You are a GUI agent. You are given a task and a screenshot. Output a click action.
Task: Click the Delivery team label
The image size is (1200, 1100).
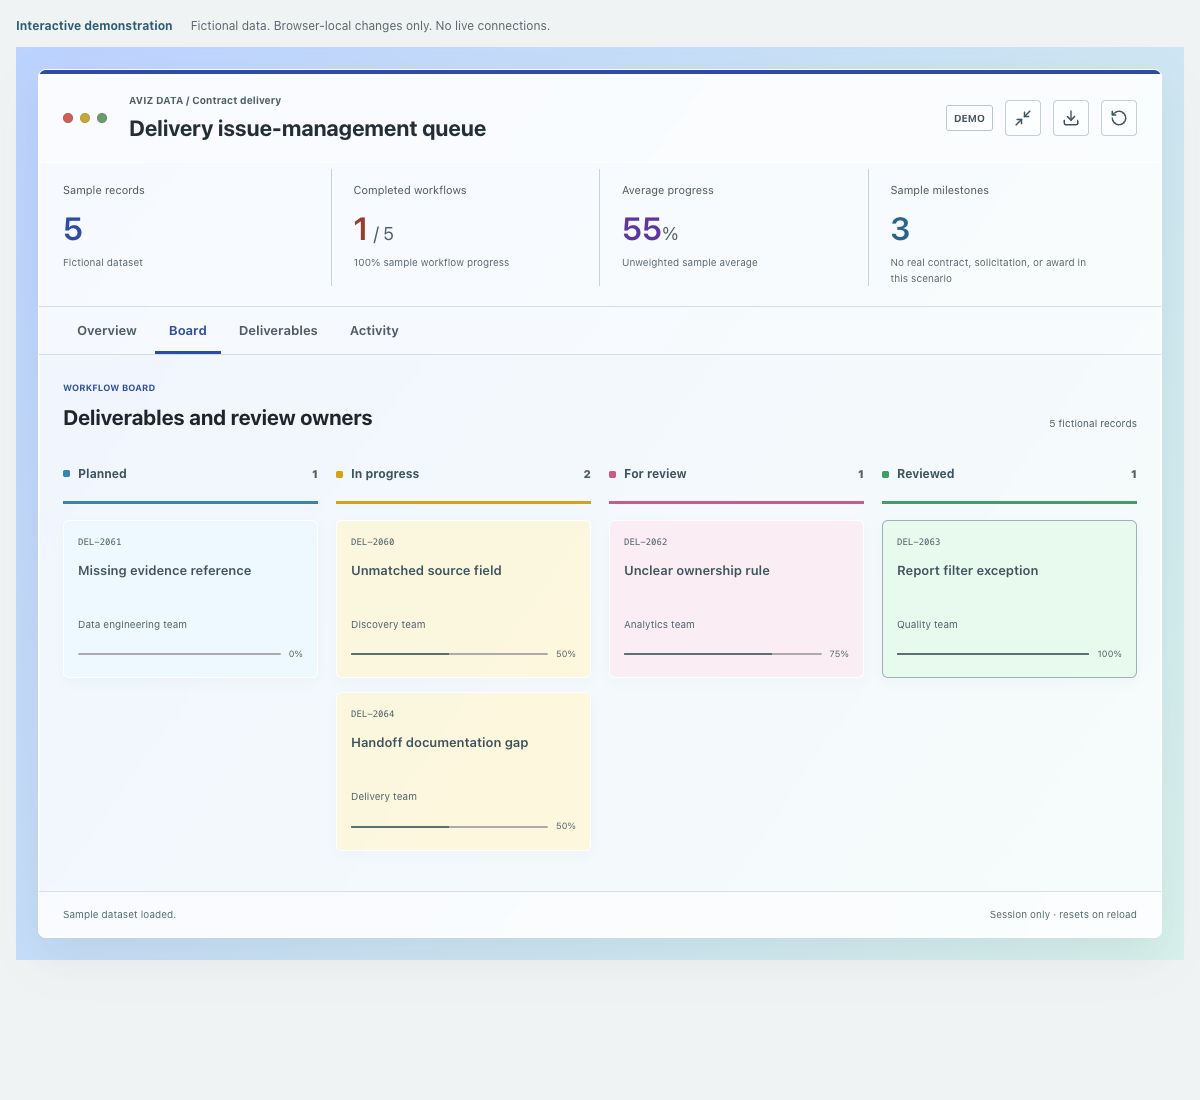[x=384, y=796]
